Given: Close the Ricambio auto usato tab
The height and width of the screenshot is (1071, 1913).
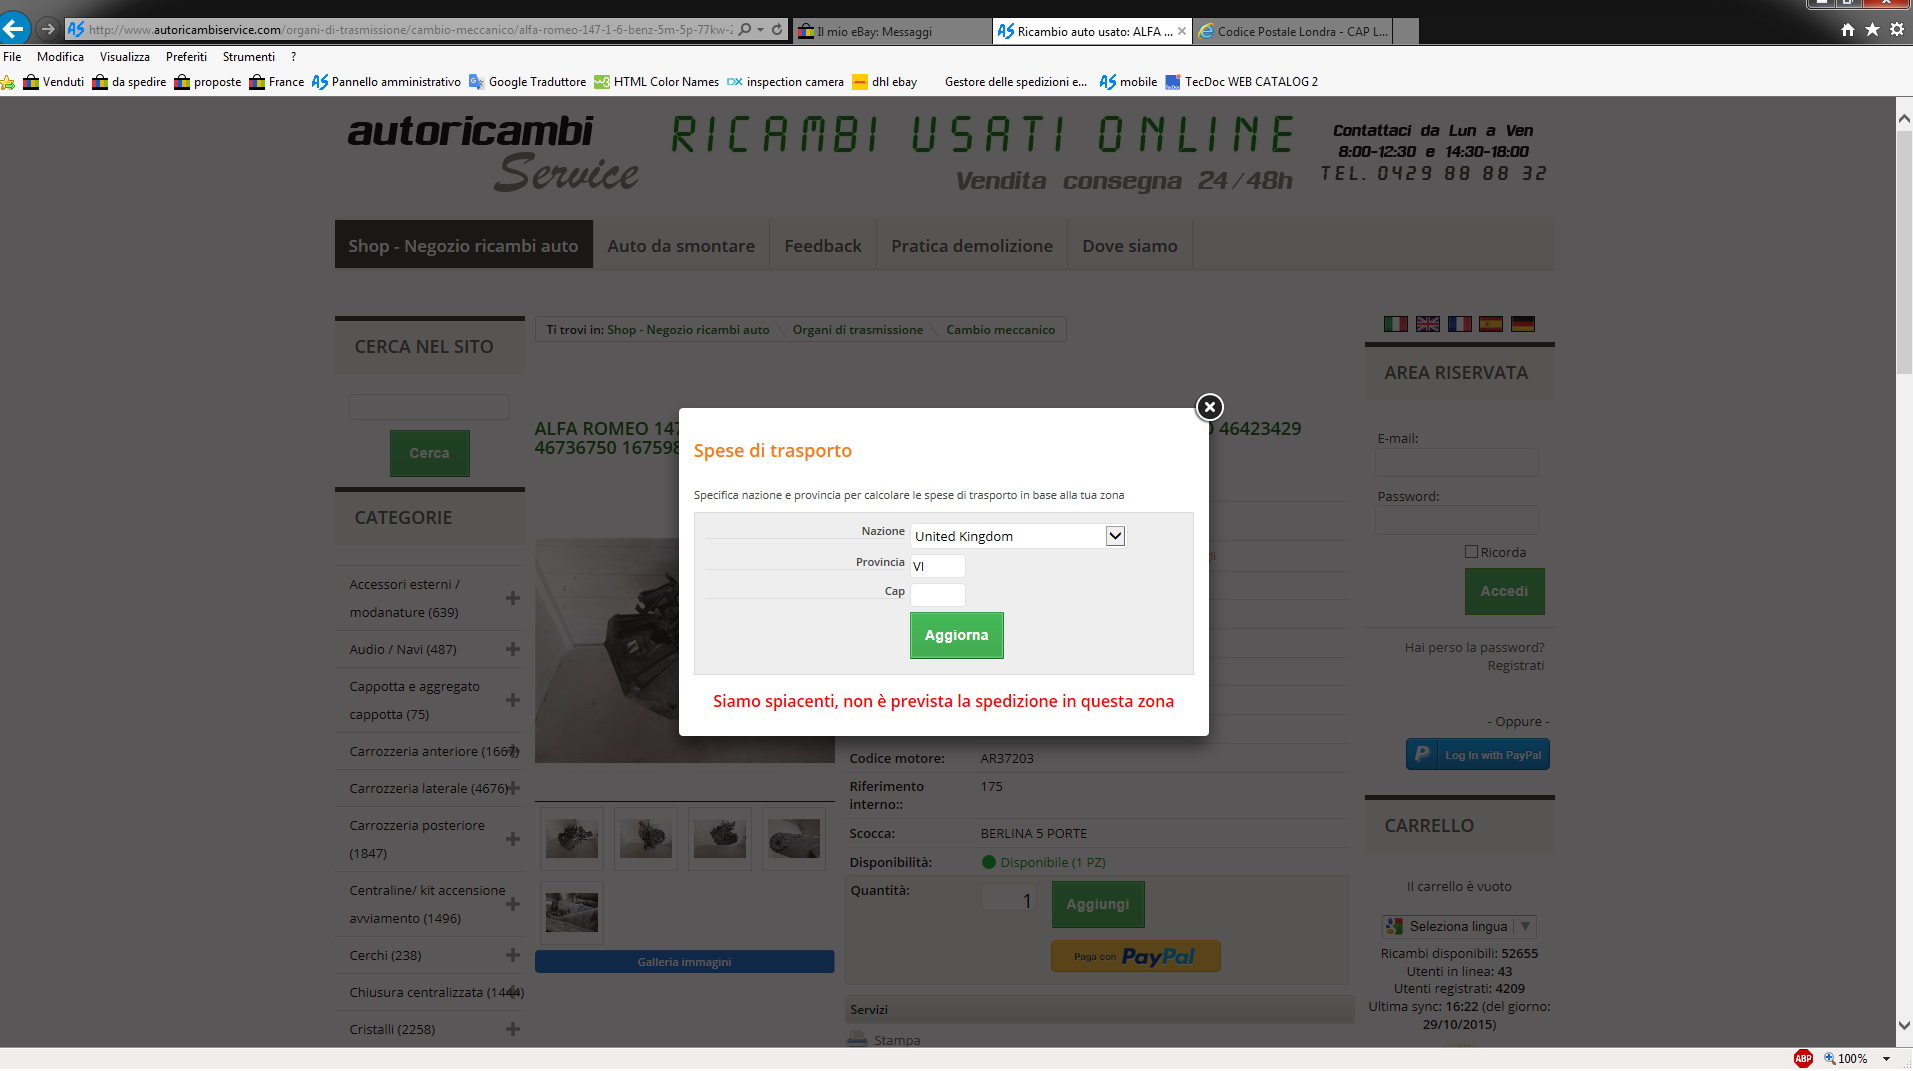Looking at the screenshot, I should (1182, 31).
